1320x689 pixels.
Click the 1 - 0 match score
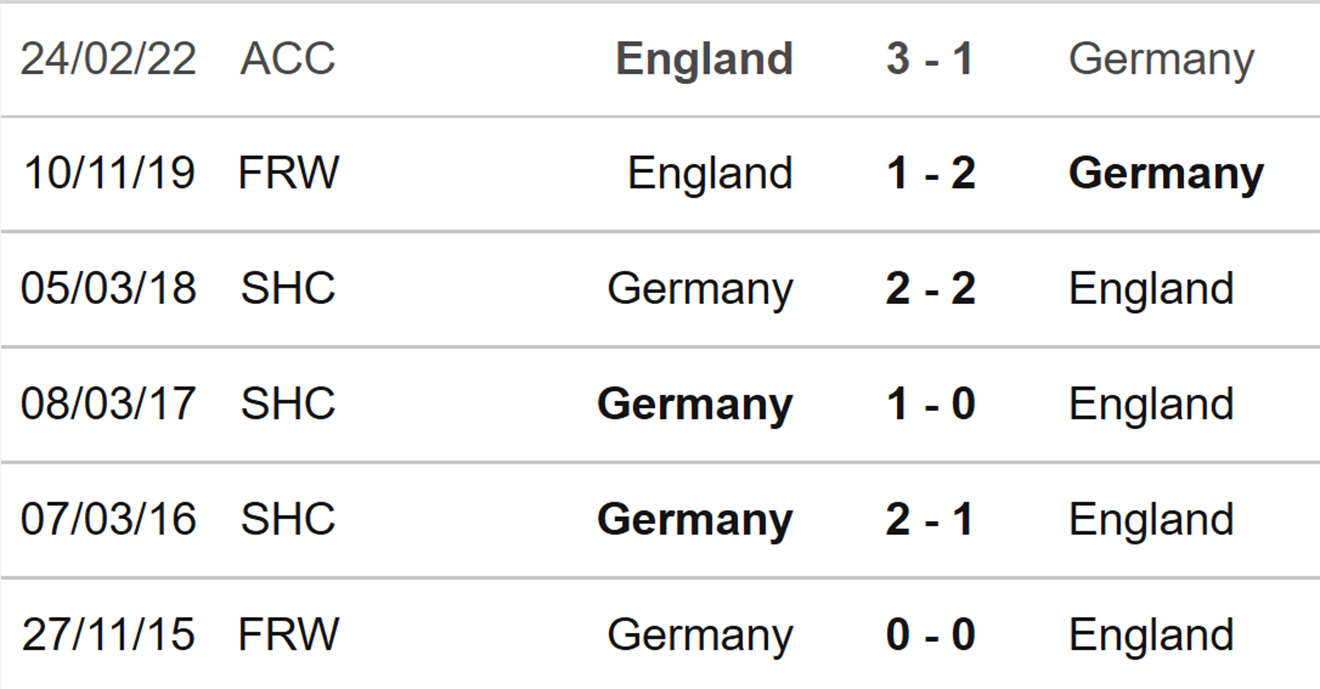tap(929, 404)
